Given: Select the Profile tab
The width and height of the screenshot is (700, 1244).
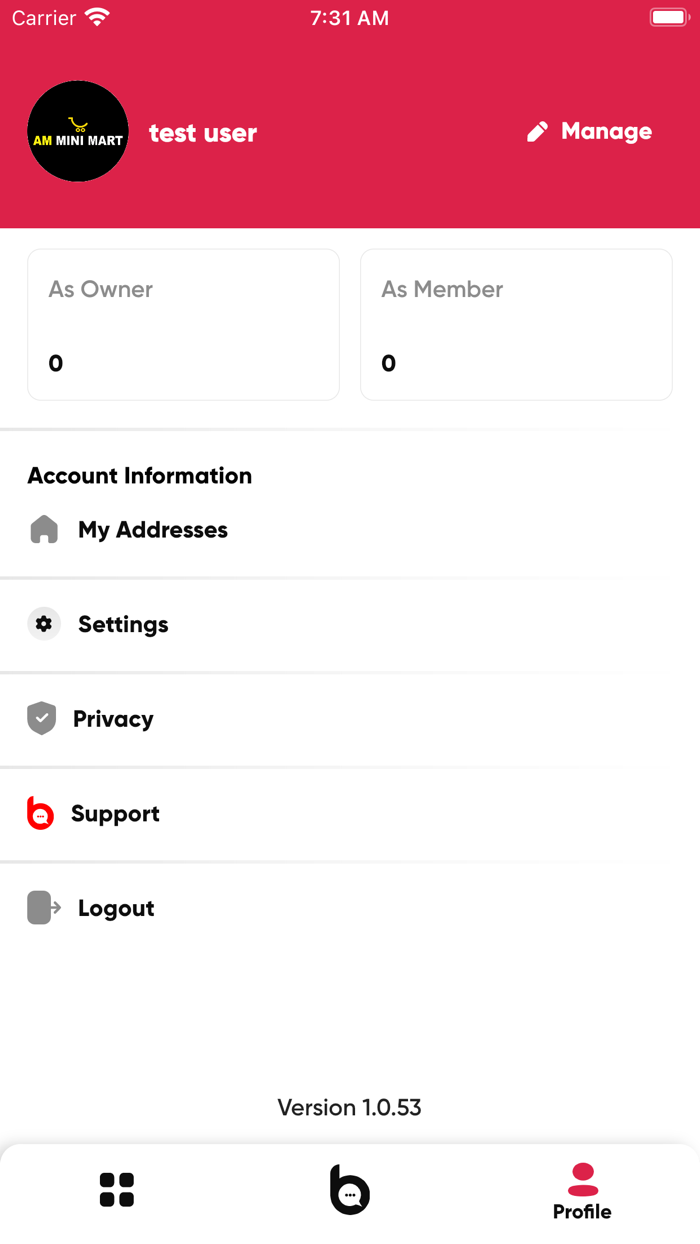Looking at the screenshot, I should click(x=582, y=1192).
